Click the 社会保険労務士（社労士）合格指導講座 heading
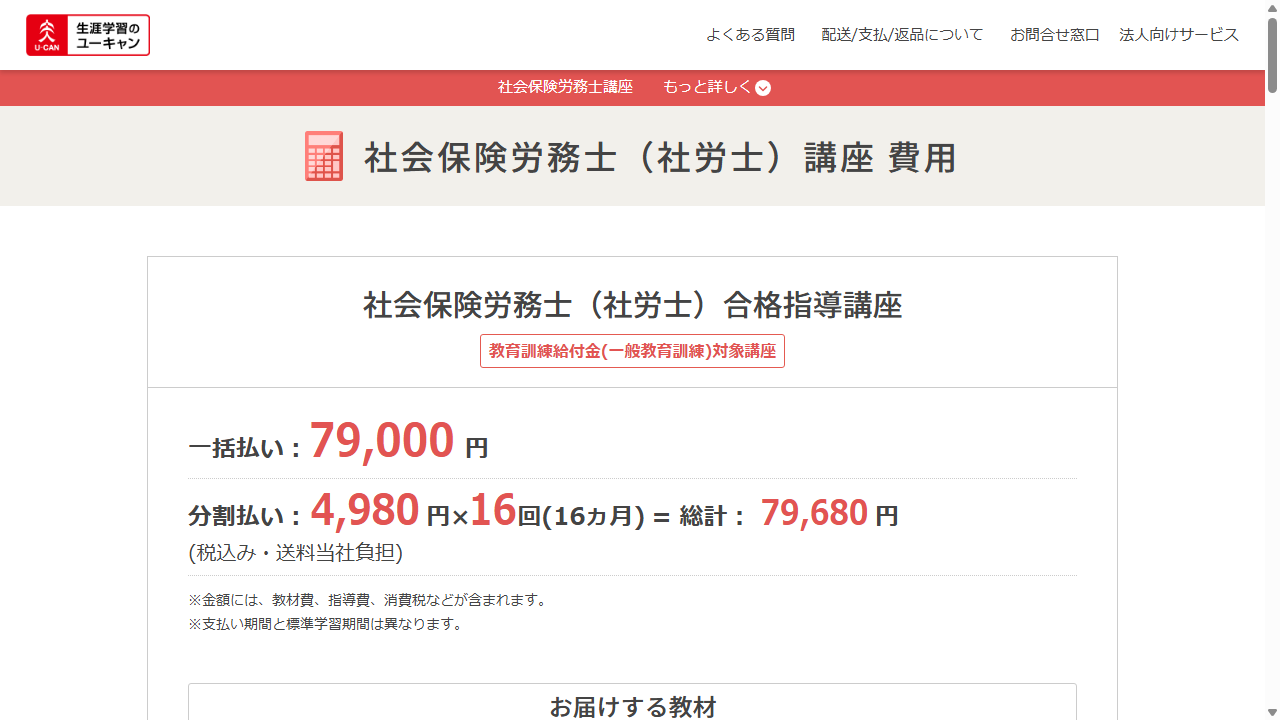 (632, 305)
